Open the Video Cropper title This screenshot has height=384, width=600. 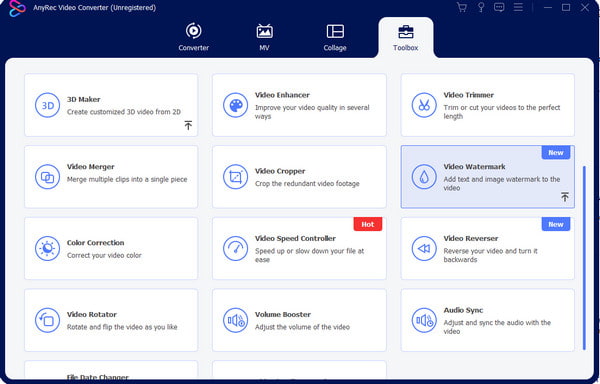click(x=280, y=171)
